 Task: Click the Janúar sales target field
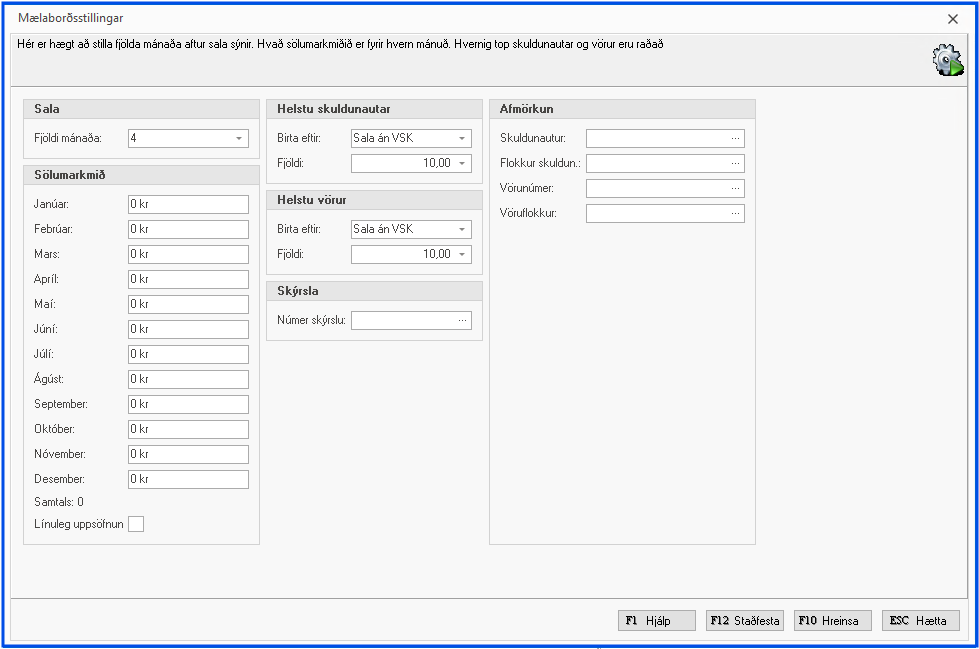(188, 204)
